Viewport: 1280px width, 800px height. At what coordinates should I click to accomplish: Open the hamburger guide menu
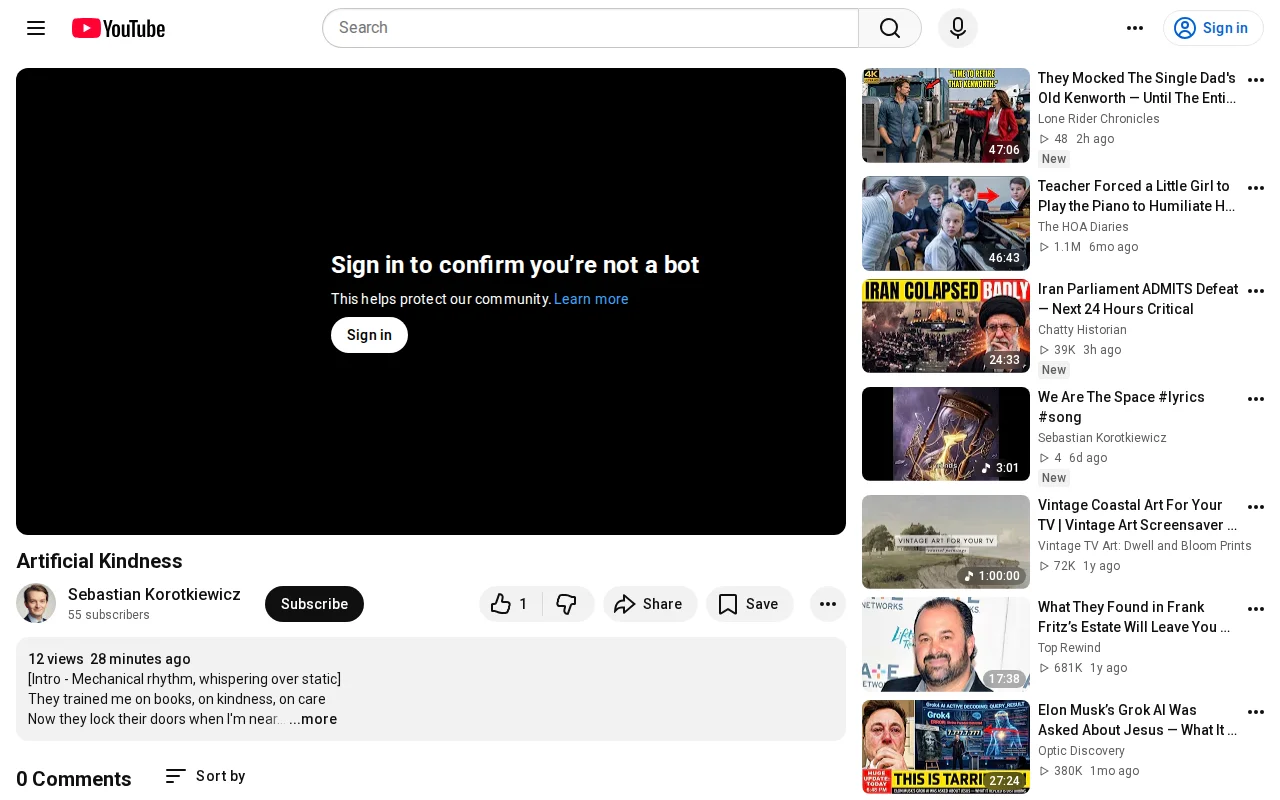pos(36,28)
